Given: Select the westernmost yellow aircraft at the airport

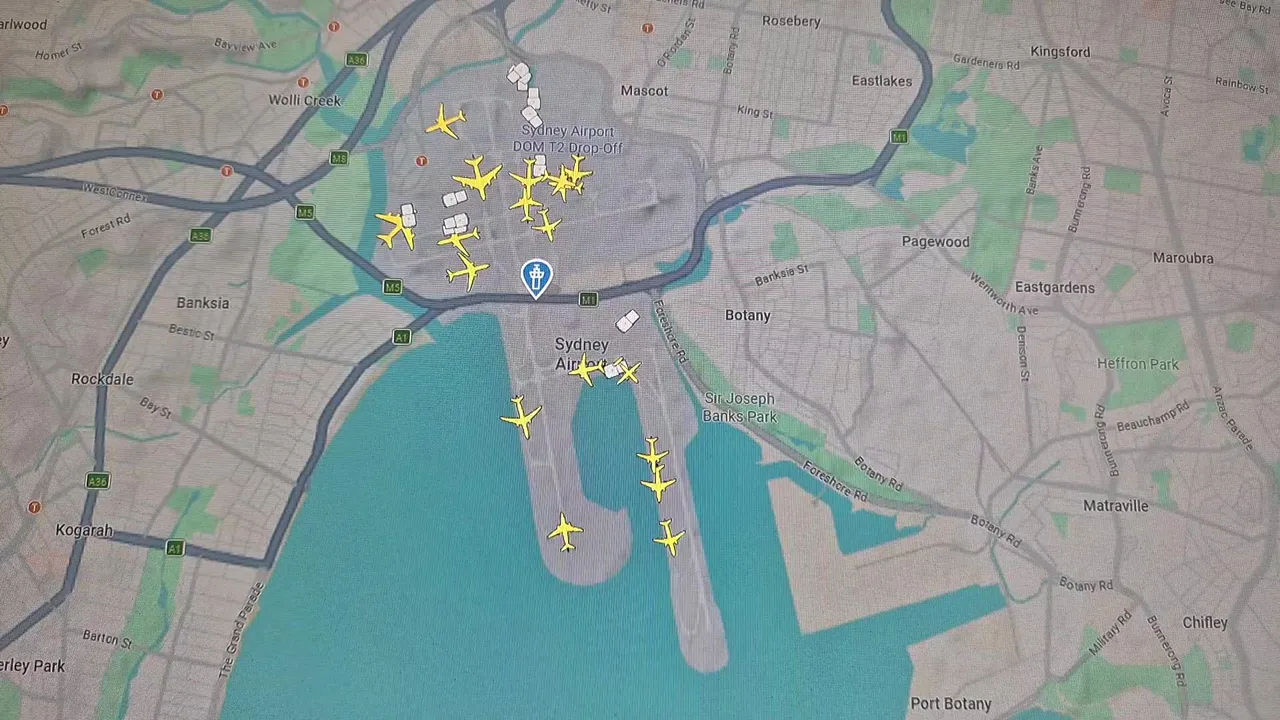Looking at the screenshot, I should point(396,230).
